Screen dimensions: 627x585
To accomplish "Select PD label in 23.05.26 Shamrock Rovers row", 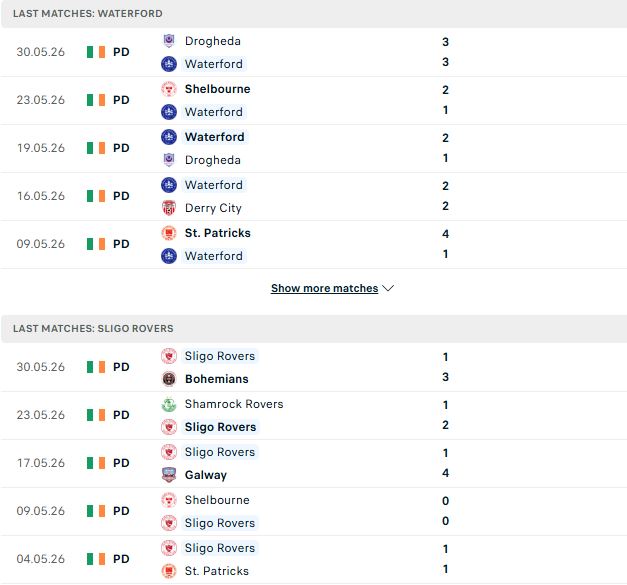I will (121, 415).
